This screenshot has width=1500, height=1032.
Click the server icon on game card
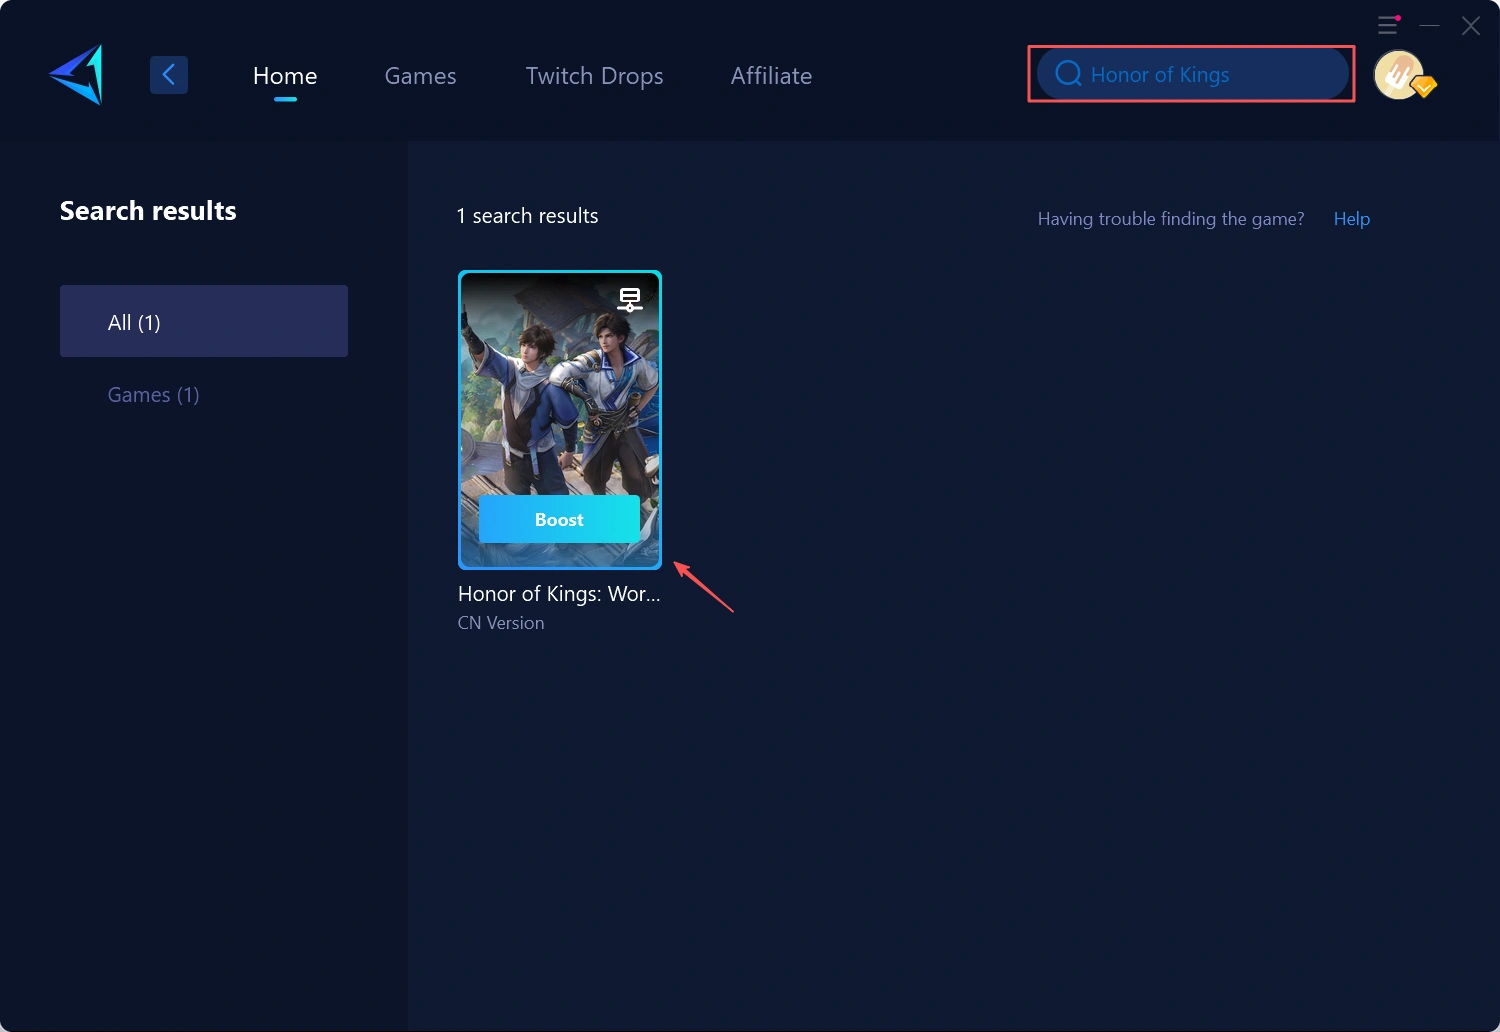tap(629, 299)
